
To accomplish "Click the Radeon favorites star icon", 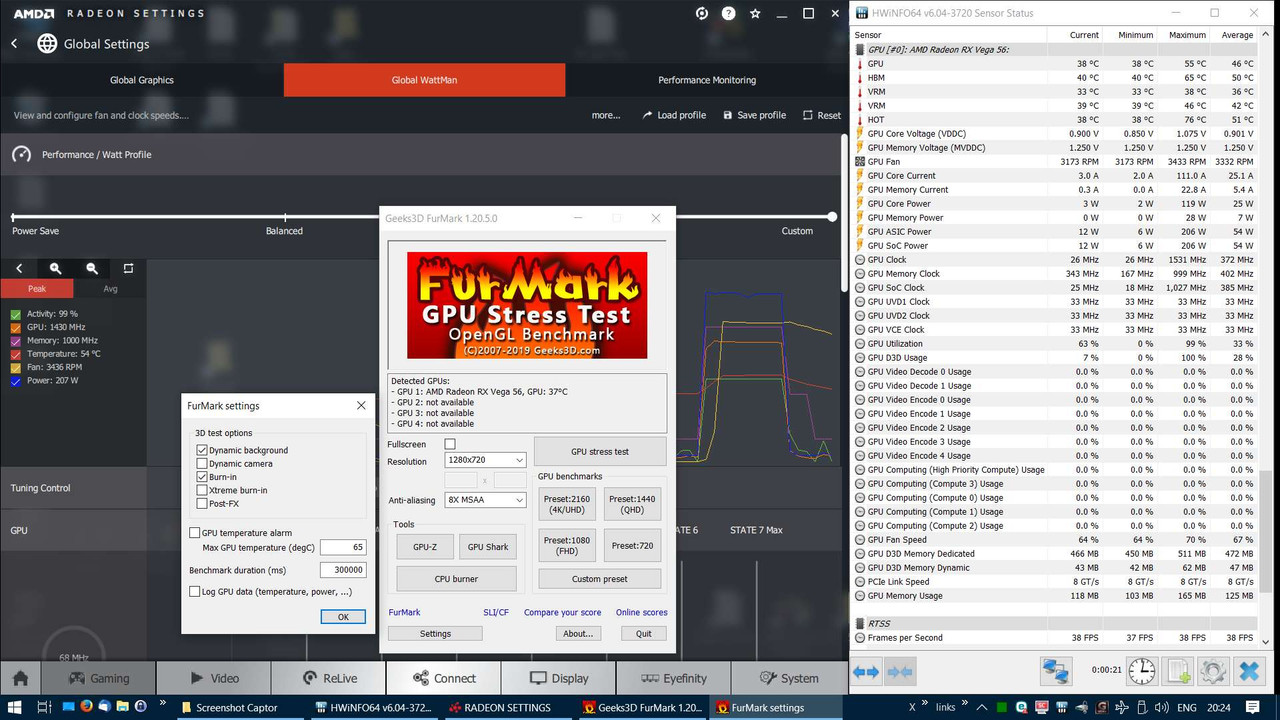I will (x=755, y=14).
